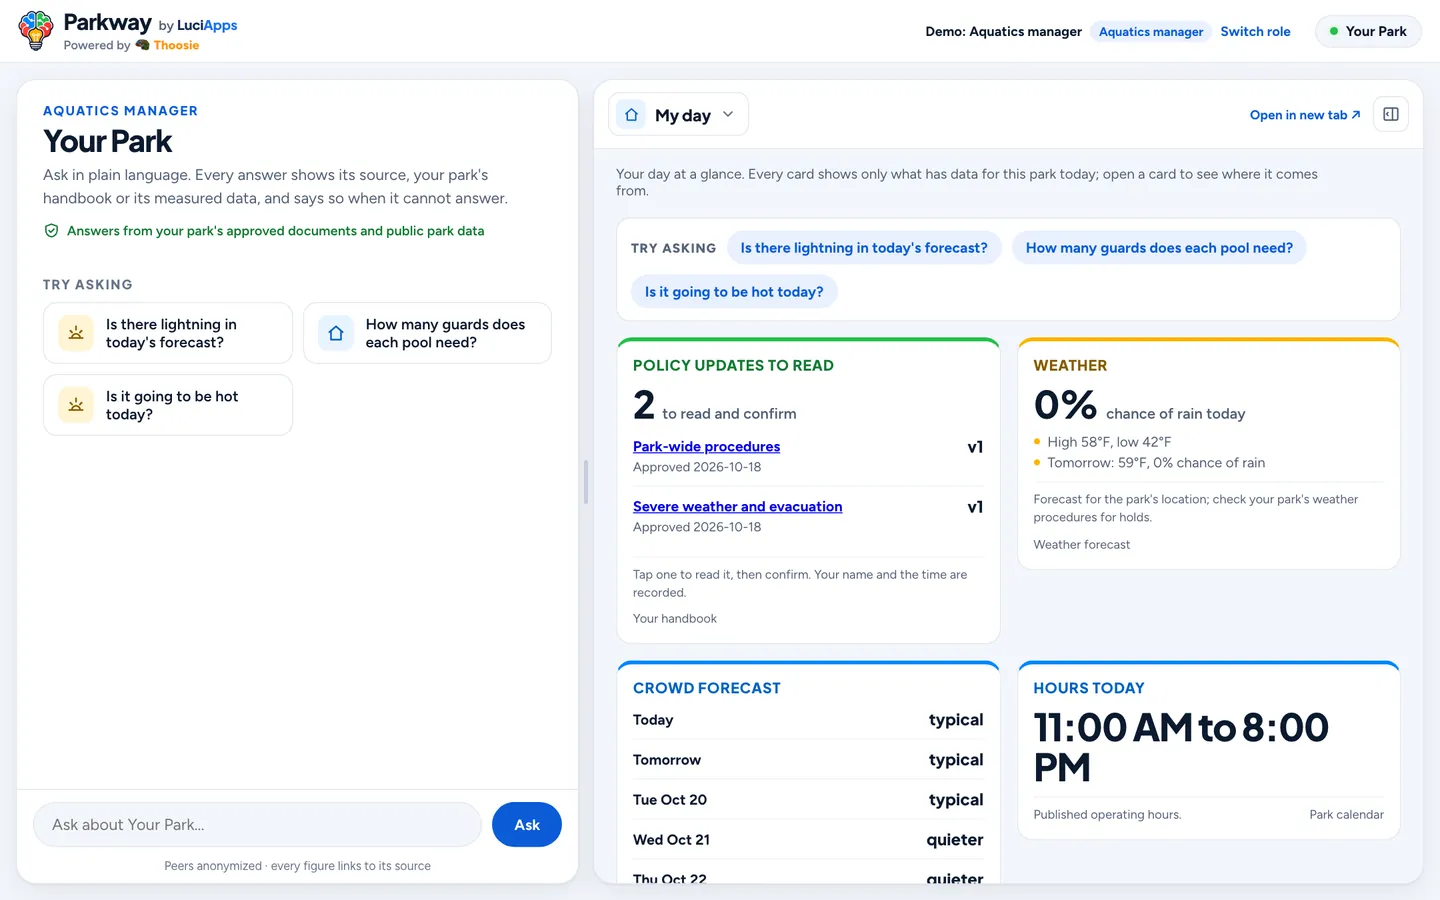Click the panel divider resize handle
Screen dimensions: 1440x900
[586, 482]
